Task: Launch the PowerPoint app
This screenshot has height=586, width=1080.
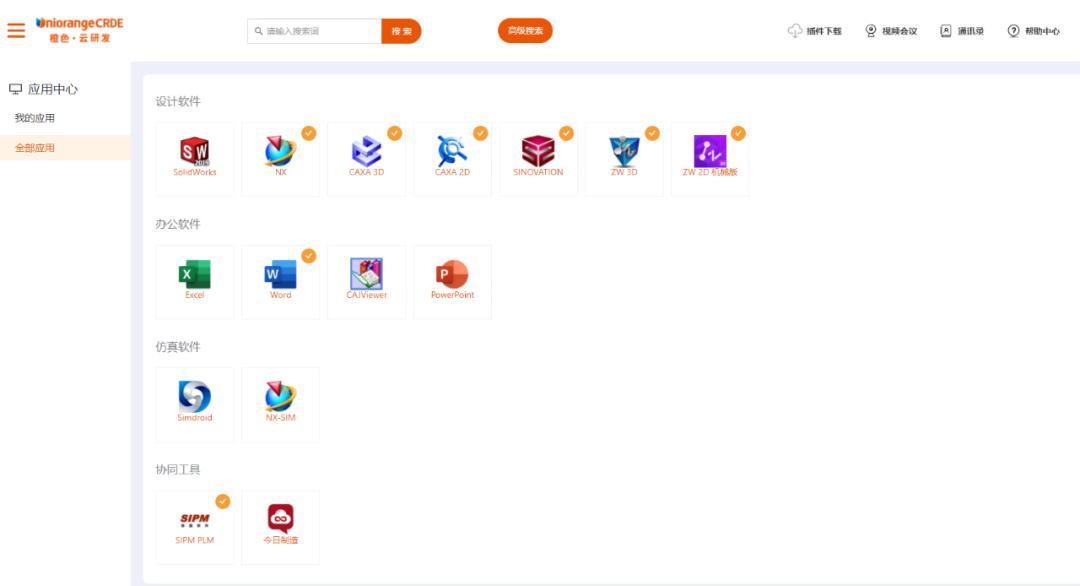Action: coord(453,282)
